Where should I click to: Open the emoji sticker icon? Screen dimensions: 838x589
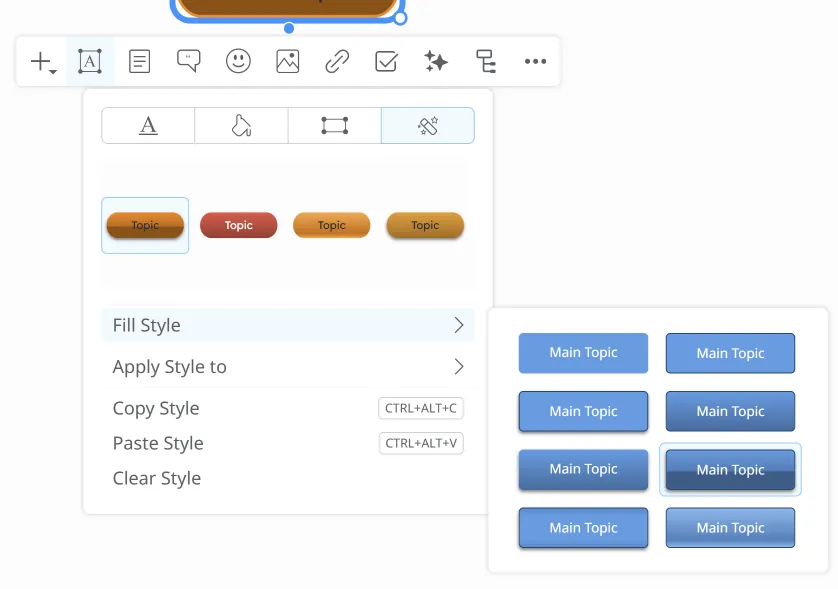238,62
